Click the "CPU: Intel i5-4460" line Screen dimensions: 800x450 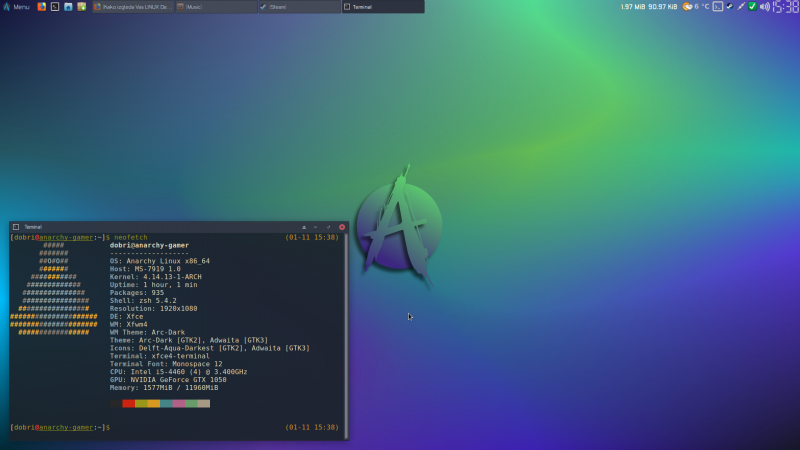[x=179, y=372]
